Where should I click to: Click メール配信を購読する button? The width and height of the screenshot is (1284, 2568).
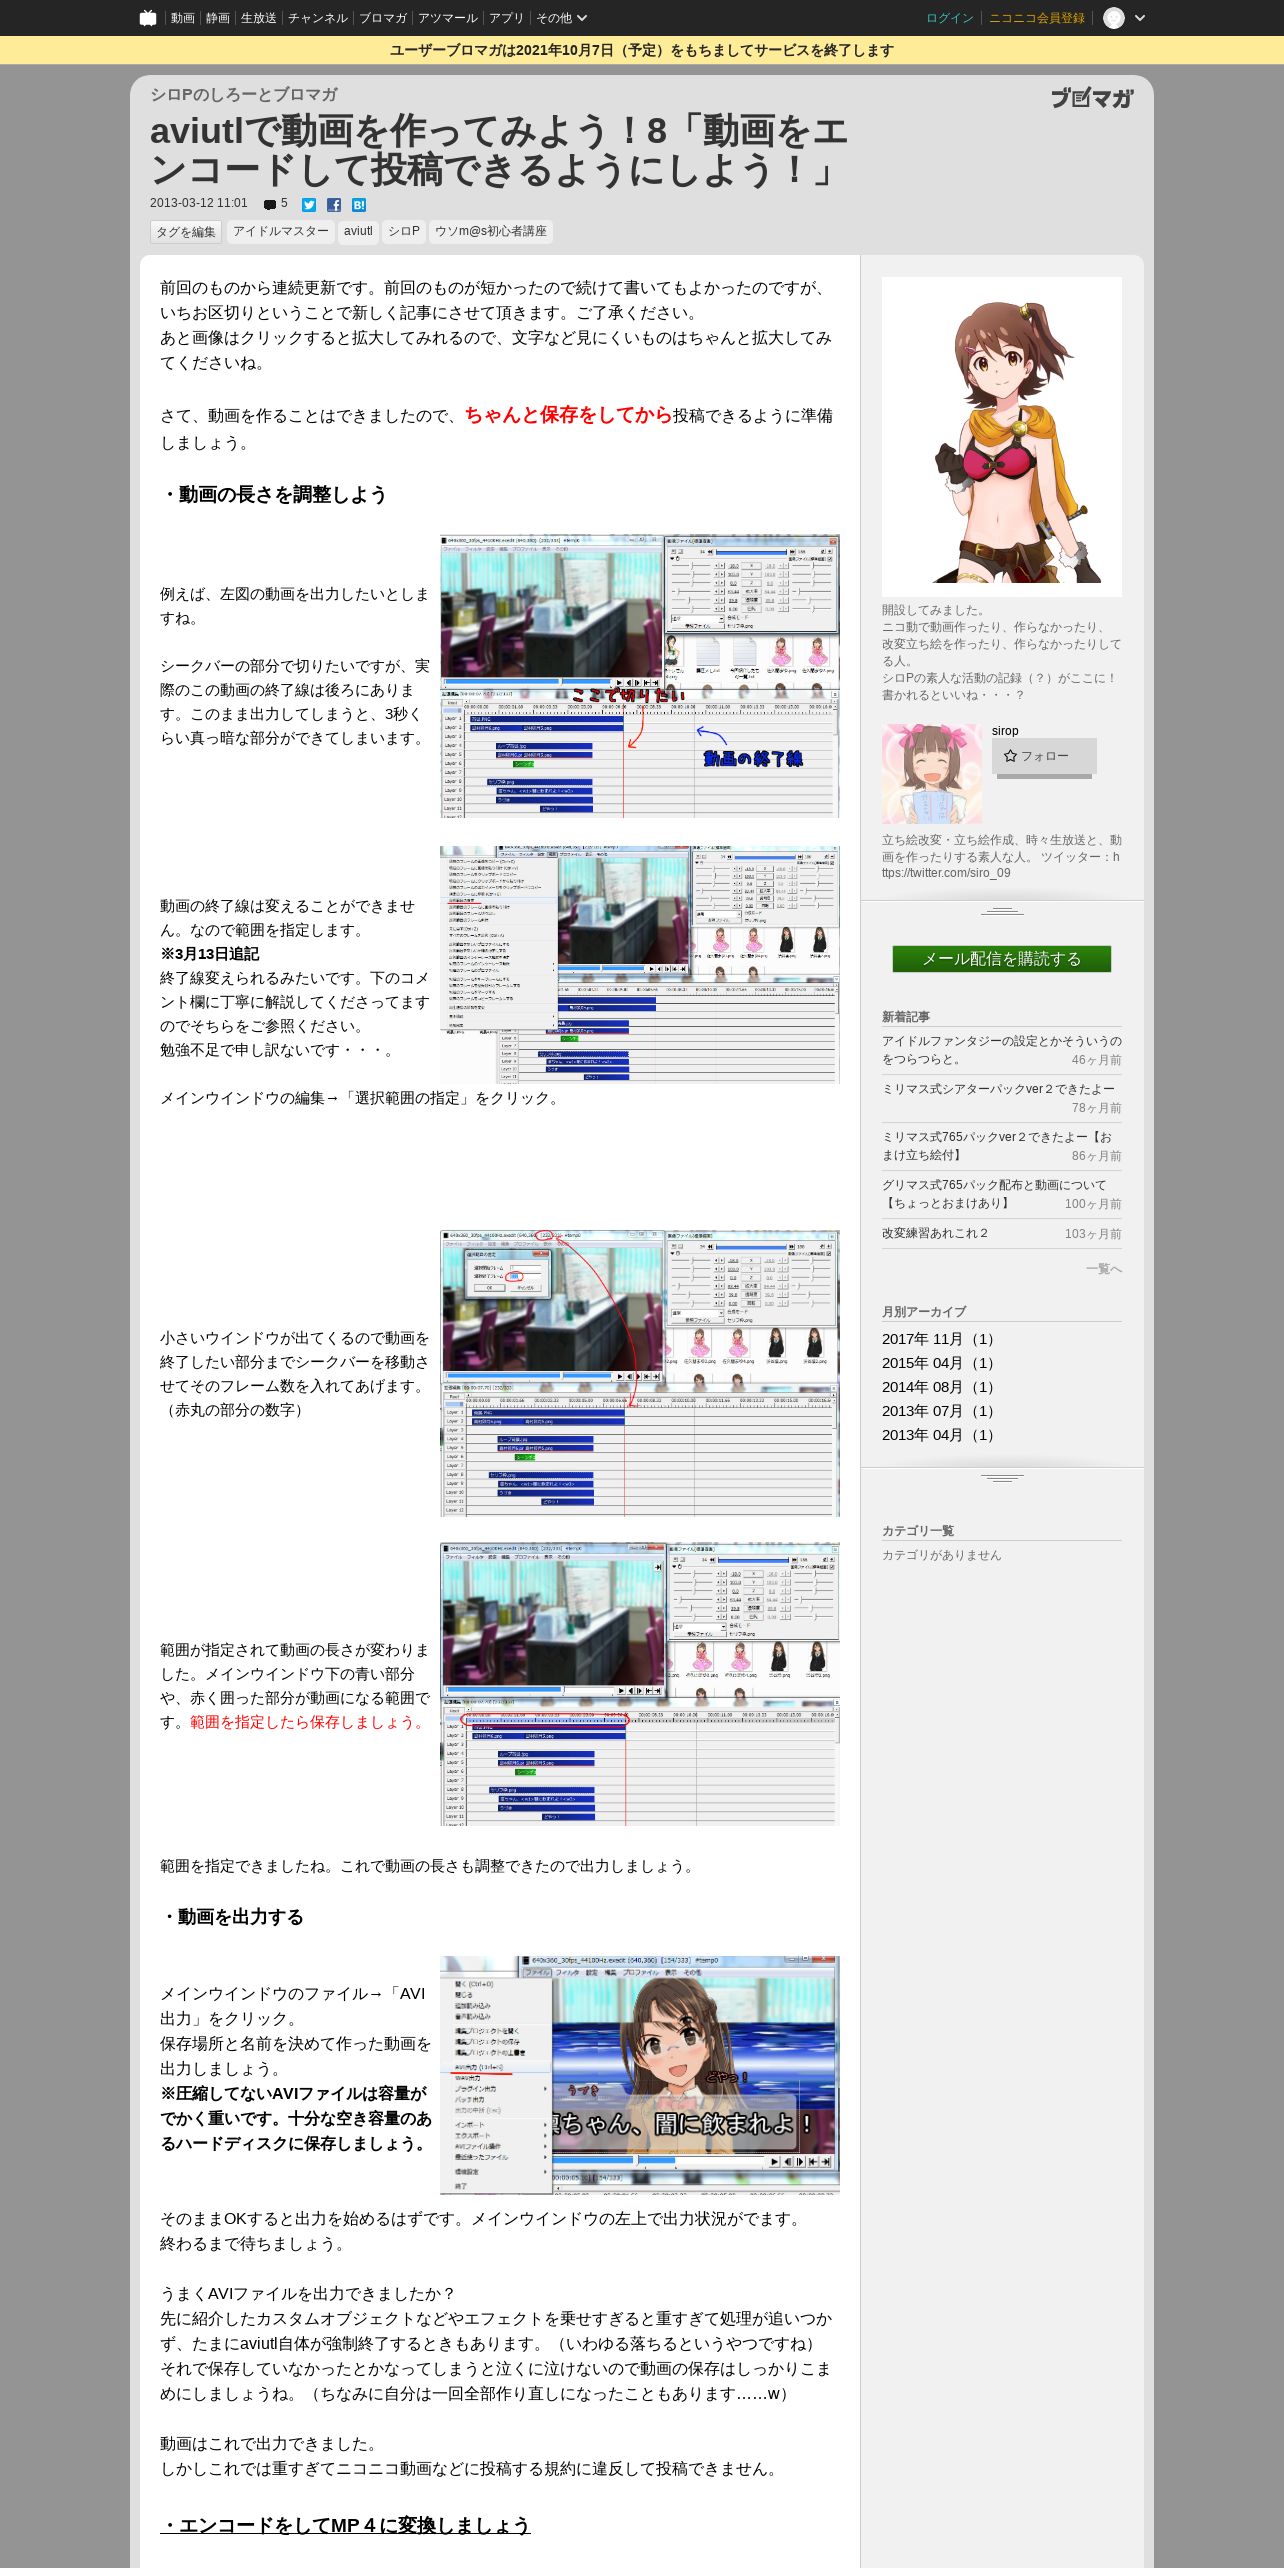pos(1001,959)
